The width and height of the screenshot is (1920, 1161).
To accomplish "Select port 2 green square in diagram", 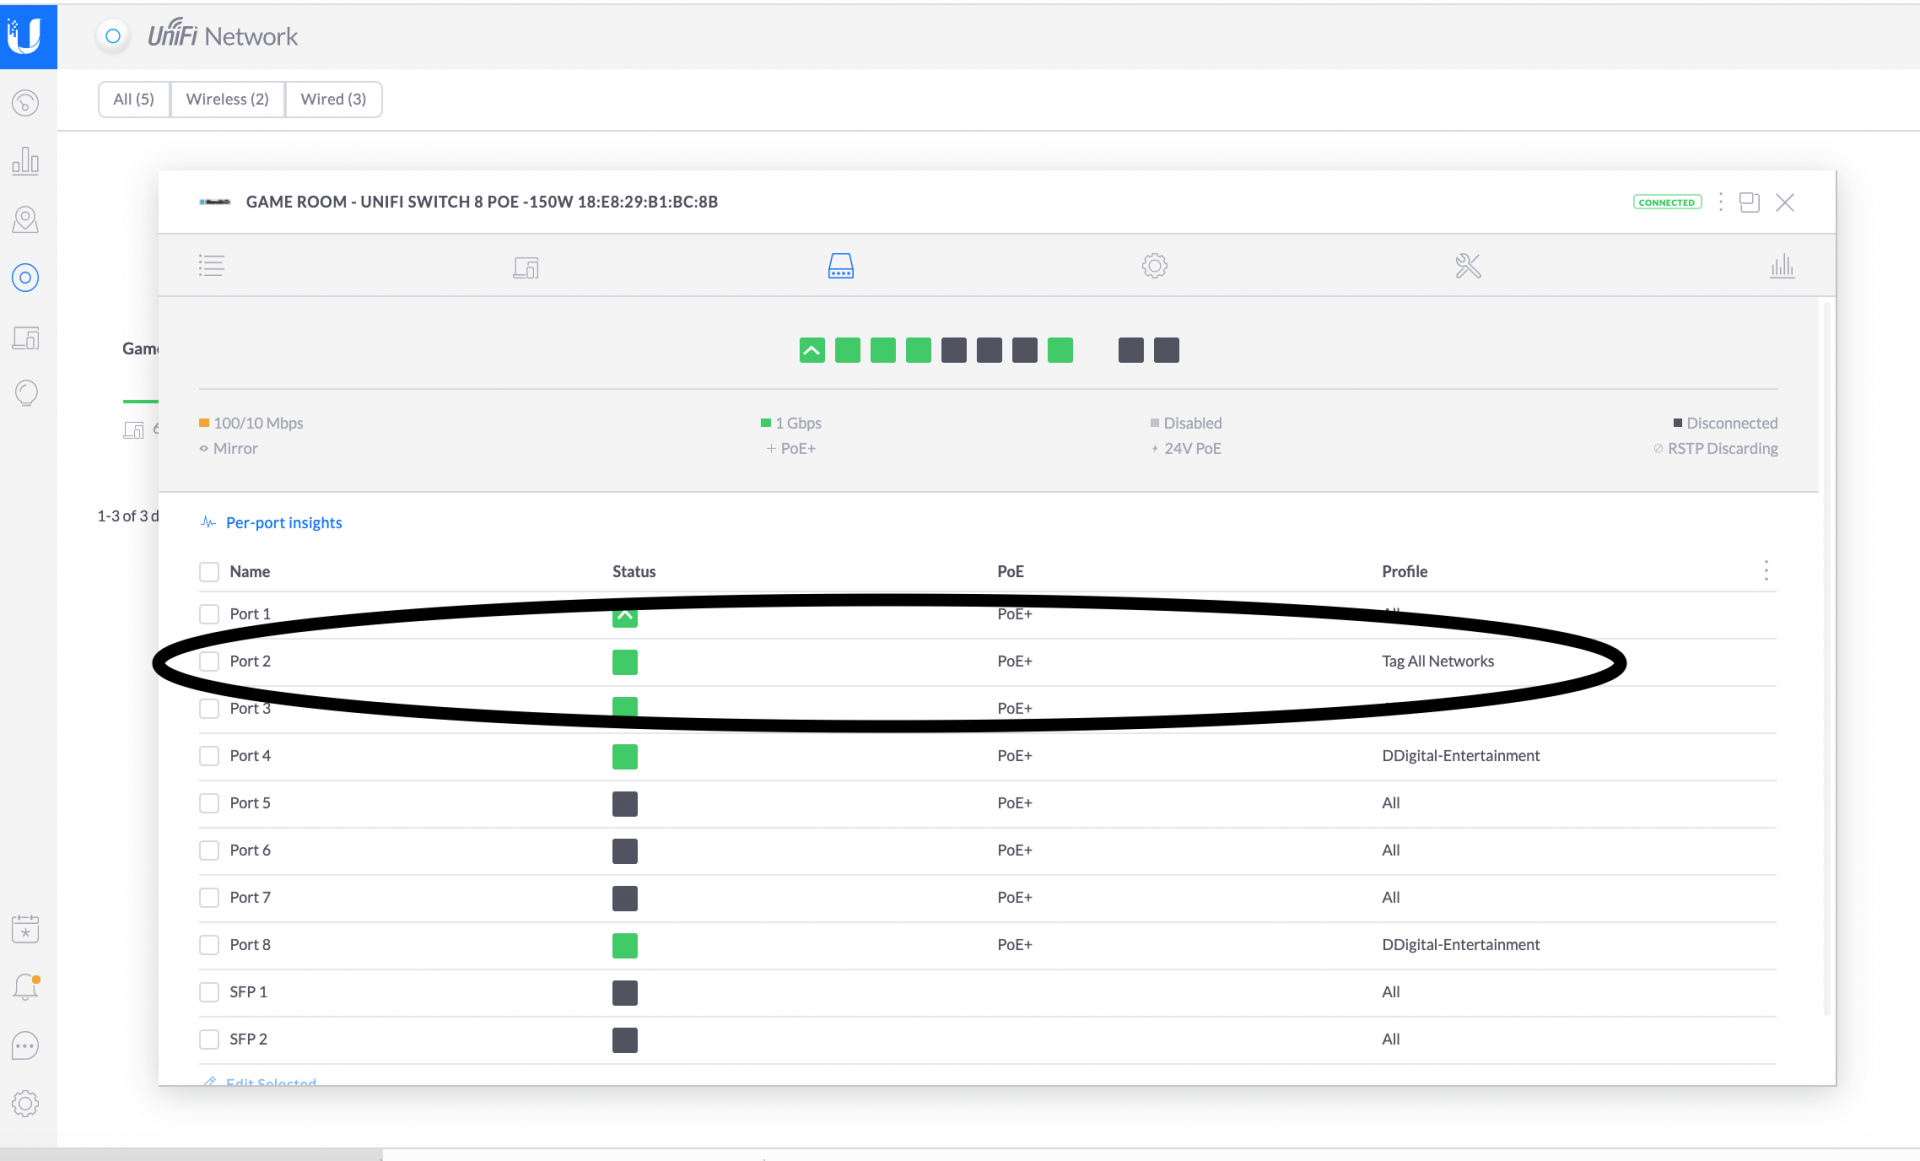I will pyautogui.click(x=848, y=350).
